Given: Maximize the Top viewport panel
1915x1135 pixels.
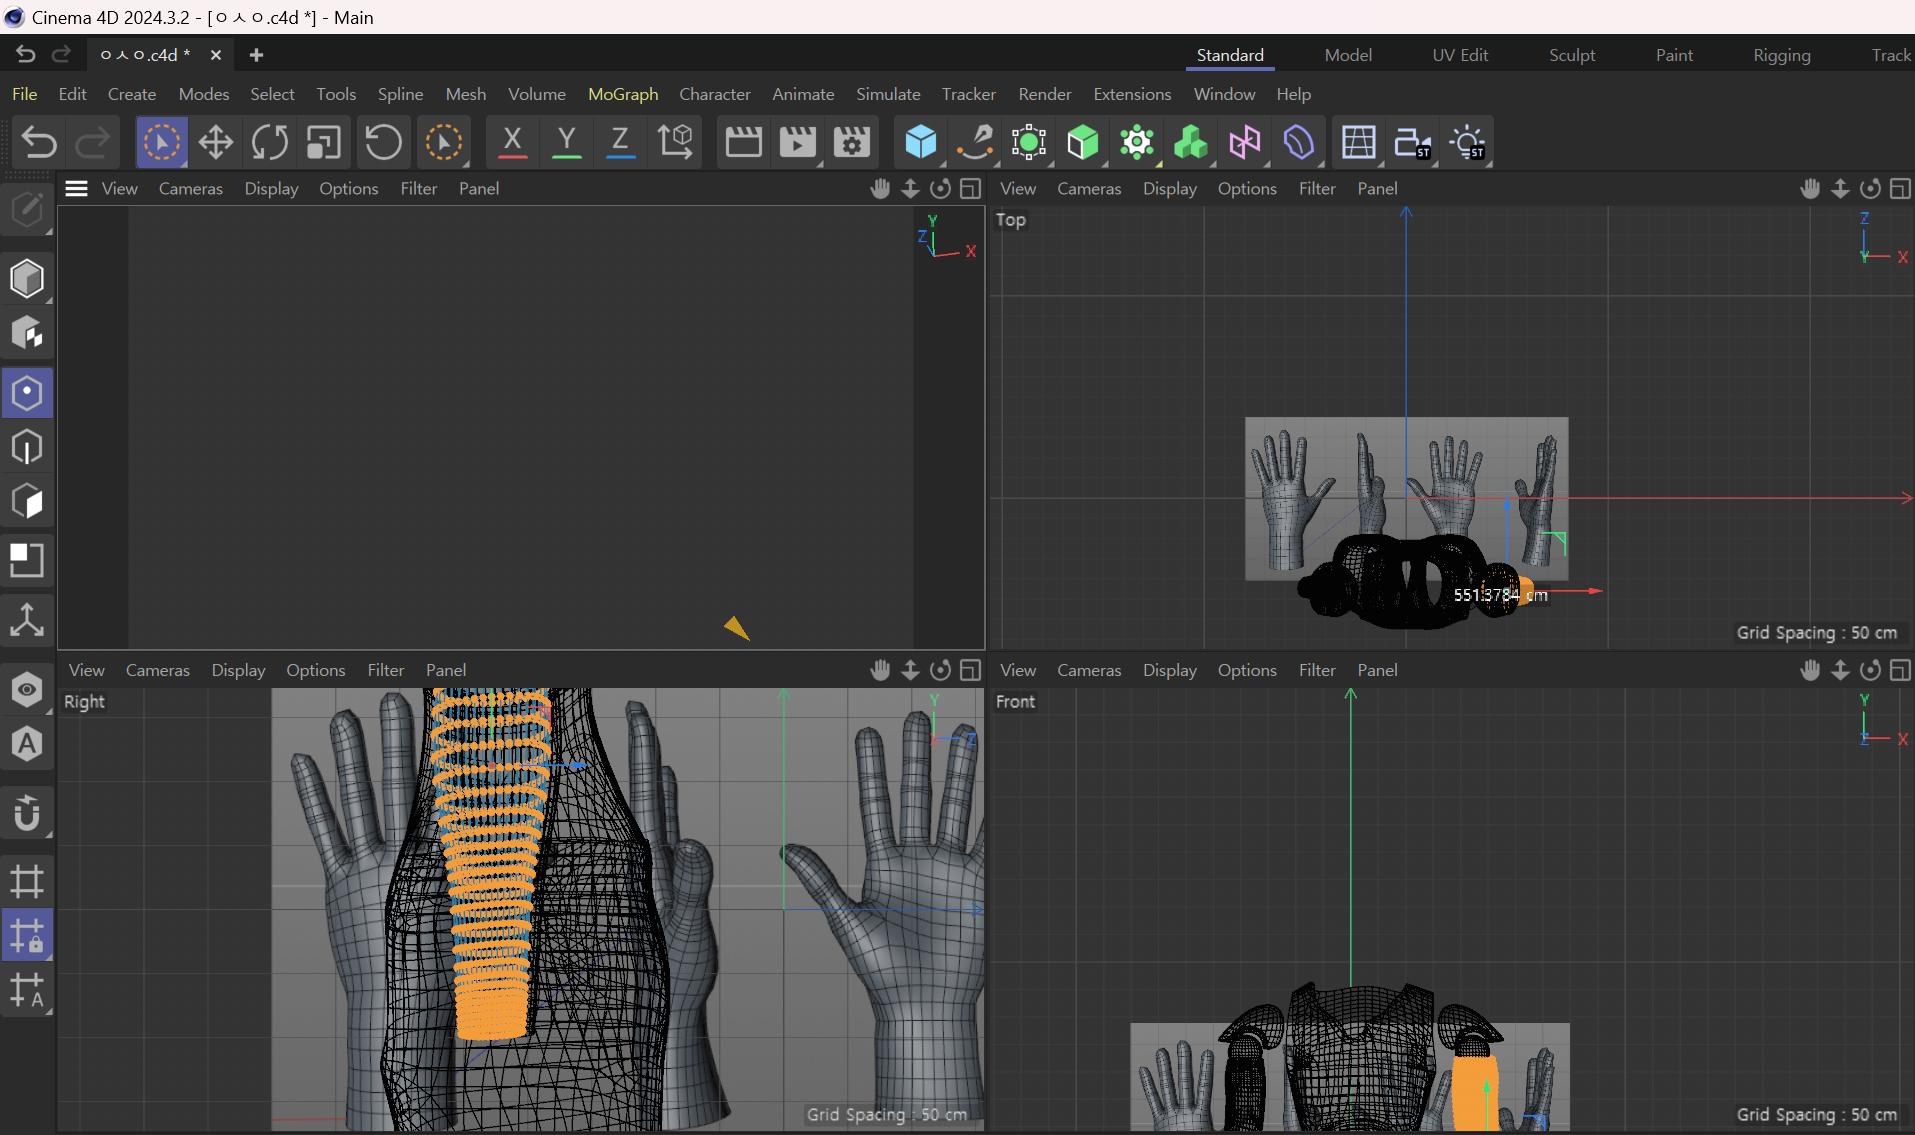Looking at the screenshot, I should 1900,189.
